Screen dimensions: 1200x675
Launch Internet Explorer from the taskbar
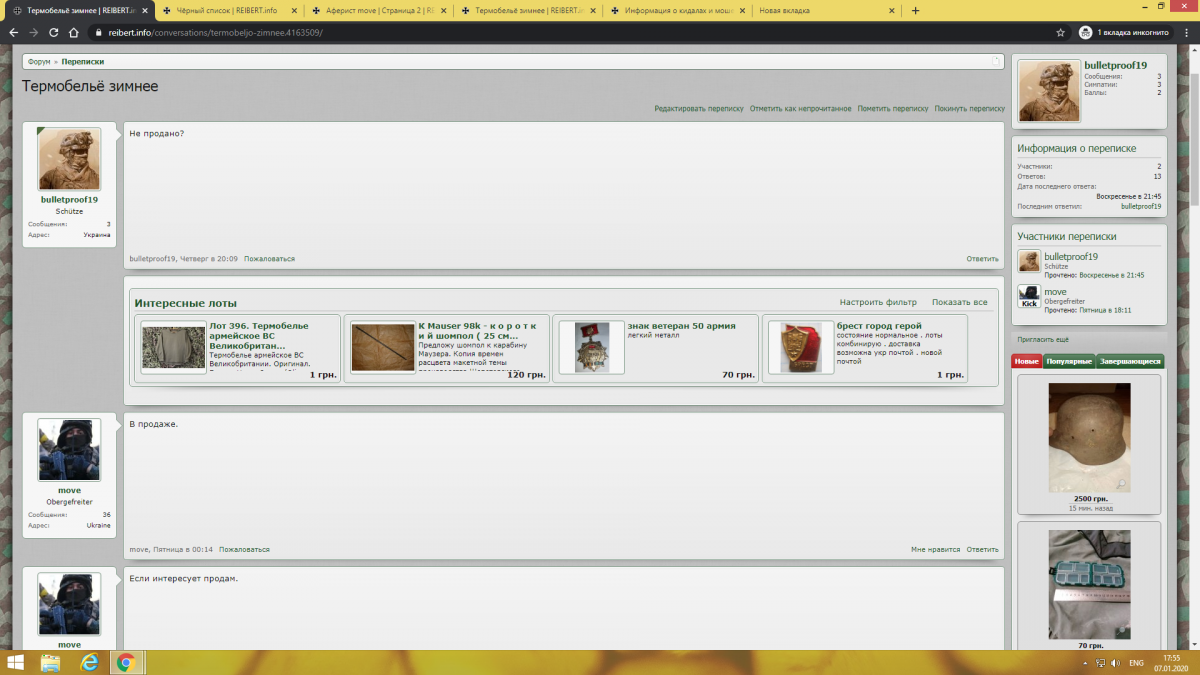89,662
